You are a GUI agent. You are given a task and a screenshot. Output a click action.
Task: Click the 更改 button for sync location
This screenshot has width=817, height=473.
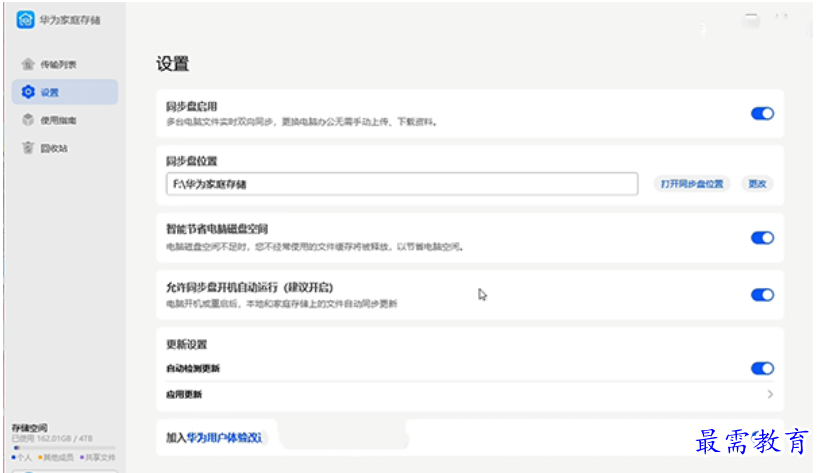pyautogui.click(x=757, y=184)
